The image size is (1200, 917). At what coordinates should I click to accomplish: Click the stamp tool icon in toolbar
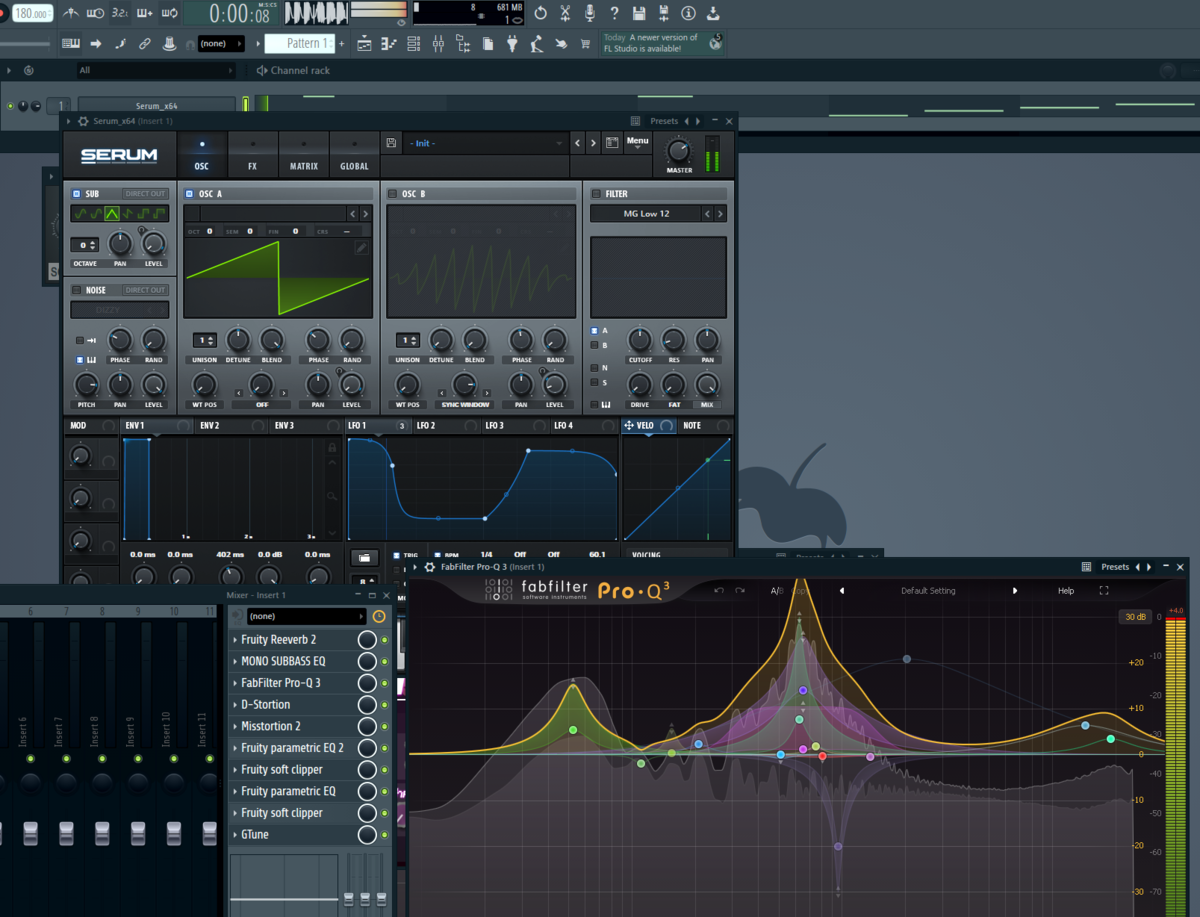click(x=169, y=44)
